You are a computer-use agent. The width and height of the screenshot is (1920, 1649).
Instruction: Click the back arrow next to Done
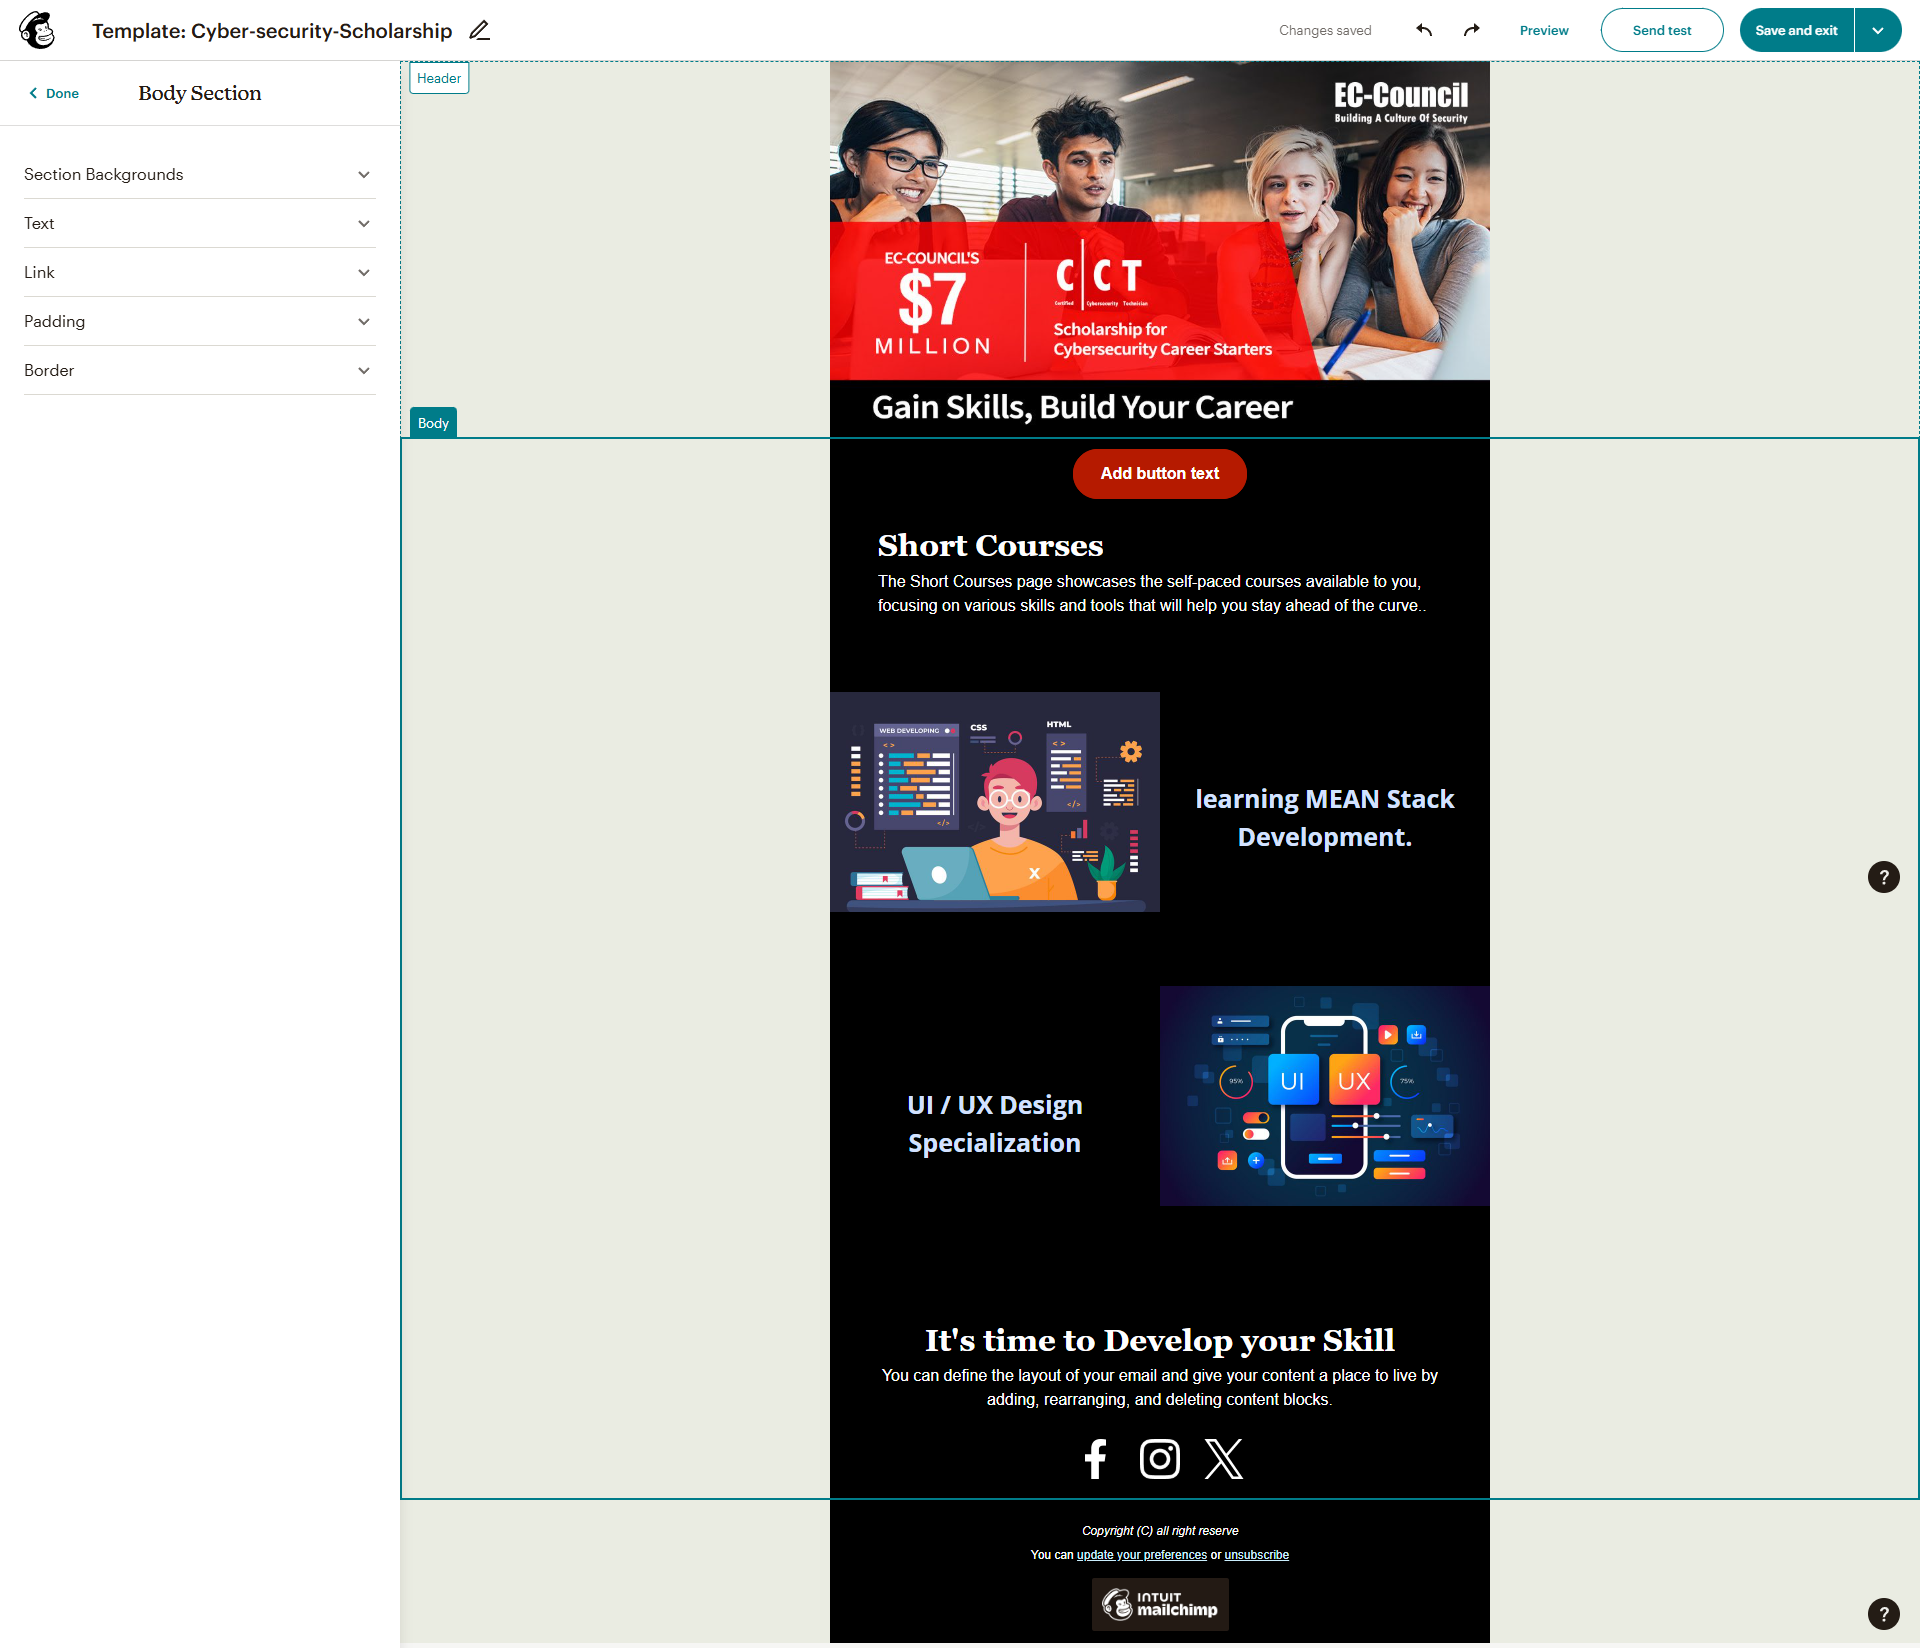click(x=32, y=92)
